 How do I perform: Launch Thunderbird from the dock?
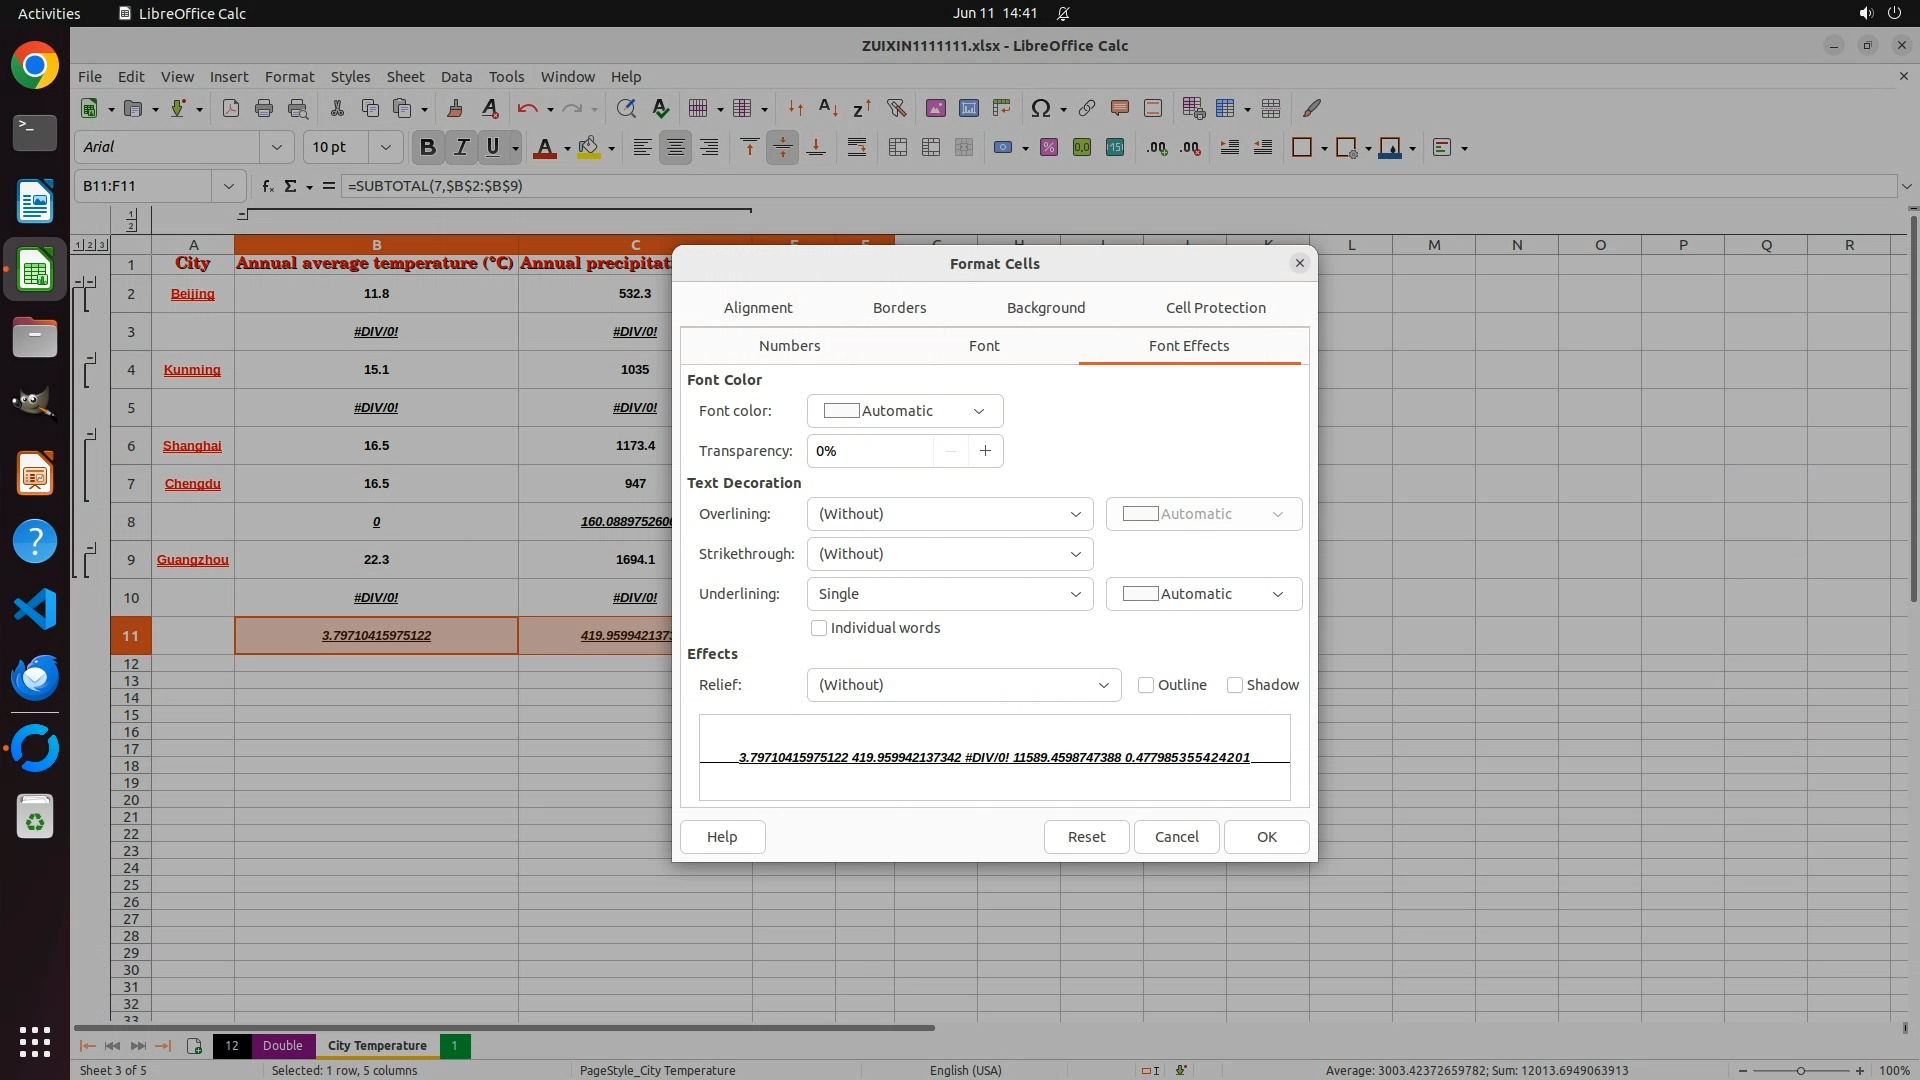[x=35, y=677]
